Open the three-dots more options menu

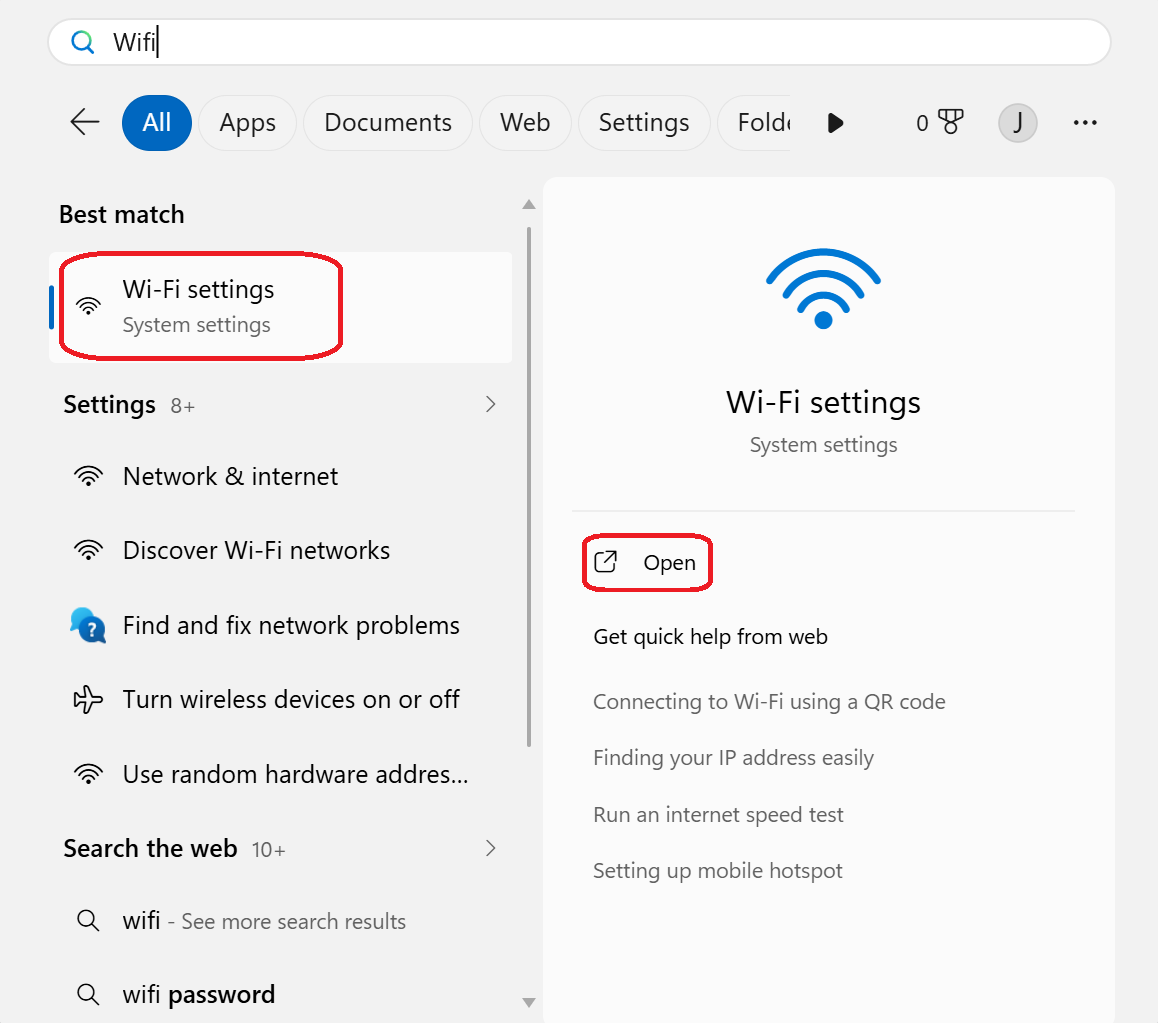coord(1084,123)
